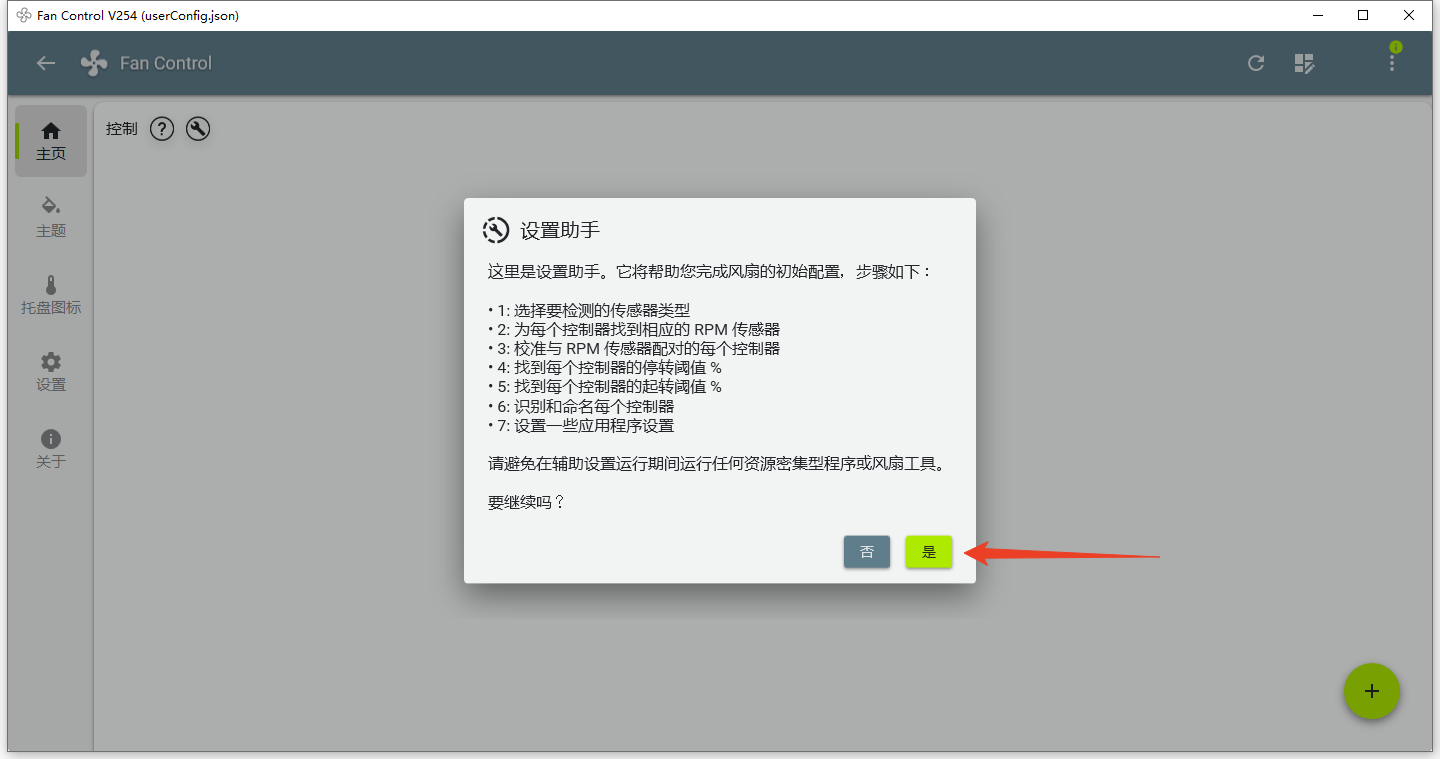
Task: Open the 关于 about page
Action: 51,448
